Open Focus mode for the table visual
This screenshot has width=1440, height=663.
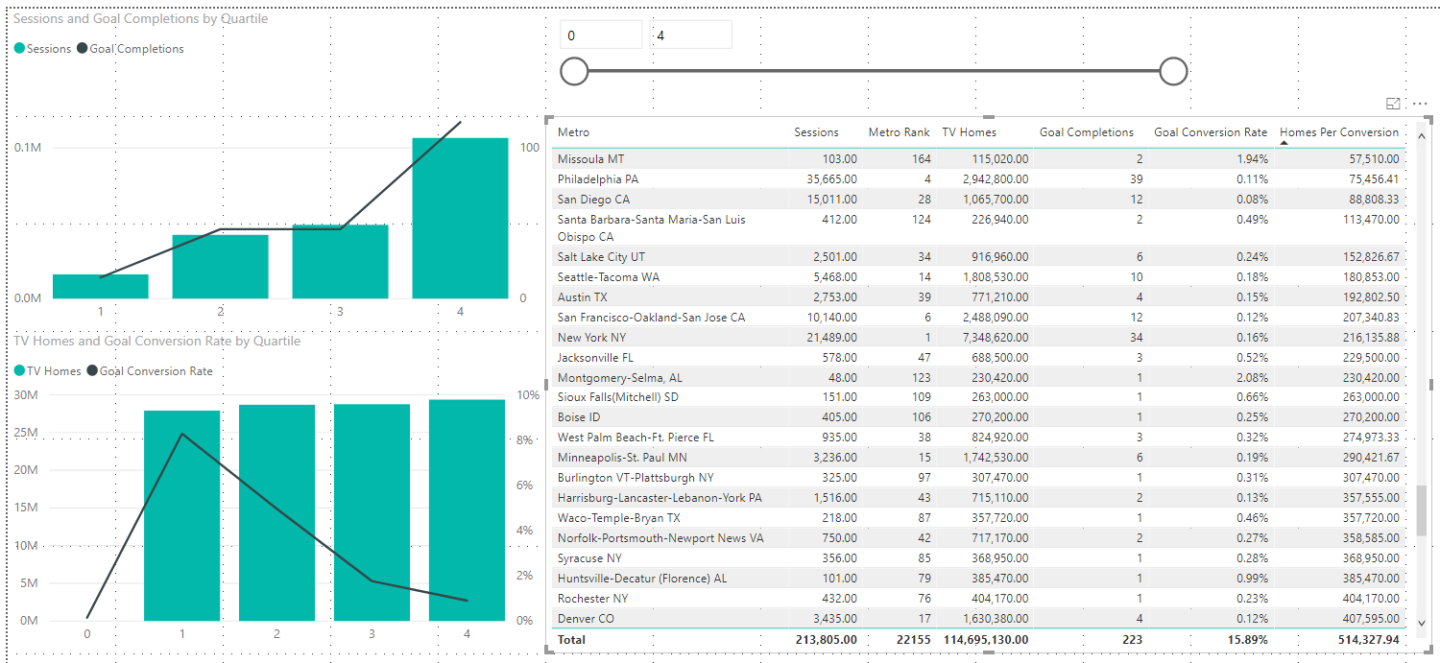(1394, 104)
